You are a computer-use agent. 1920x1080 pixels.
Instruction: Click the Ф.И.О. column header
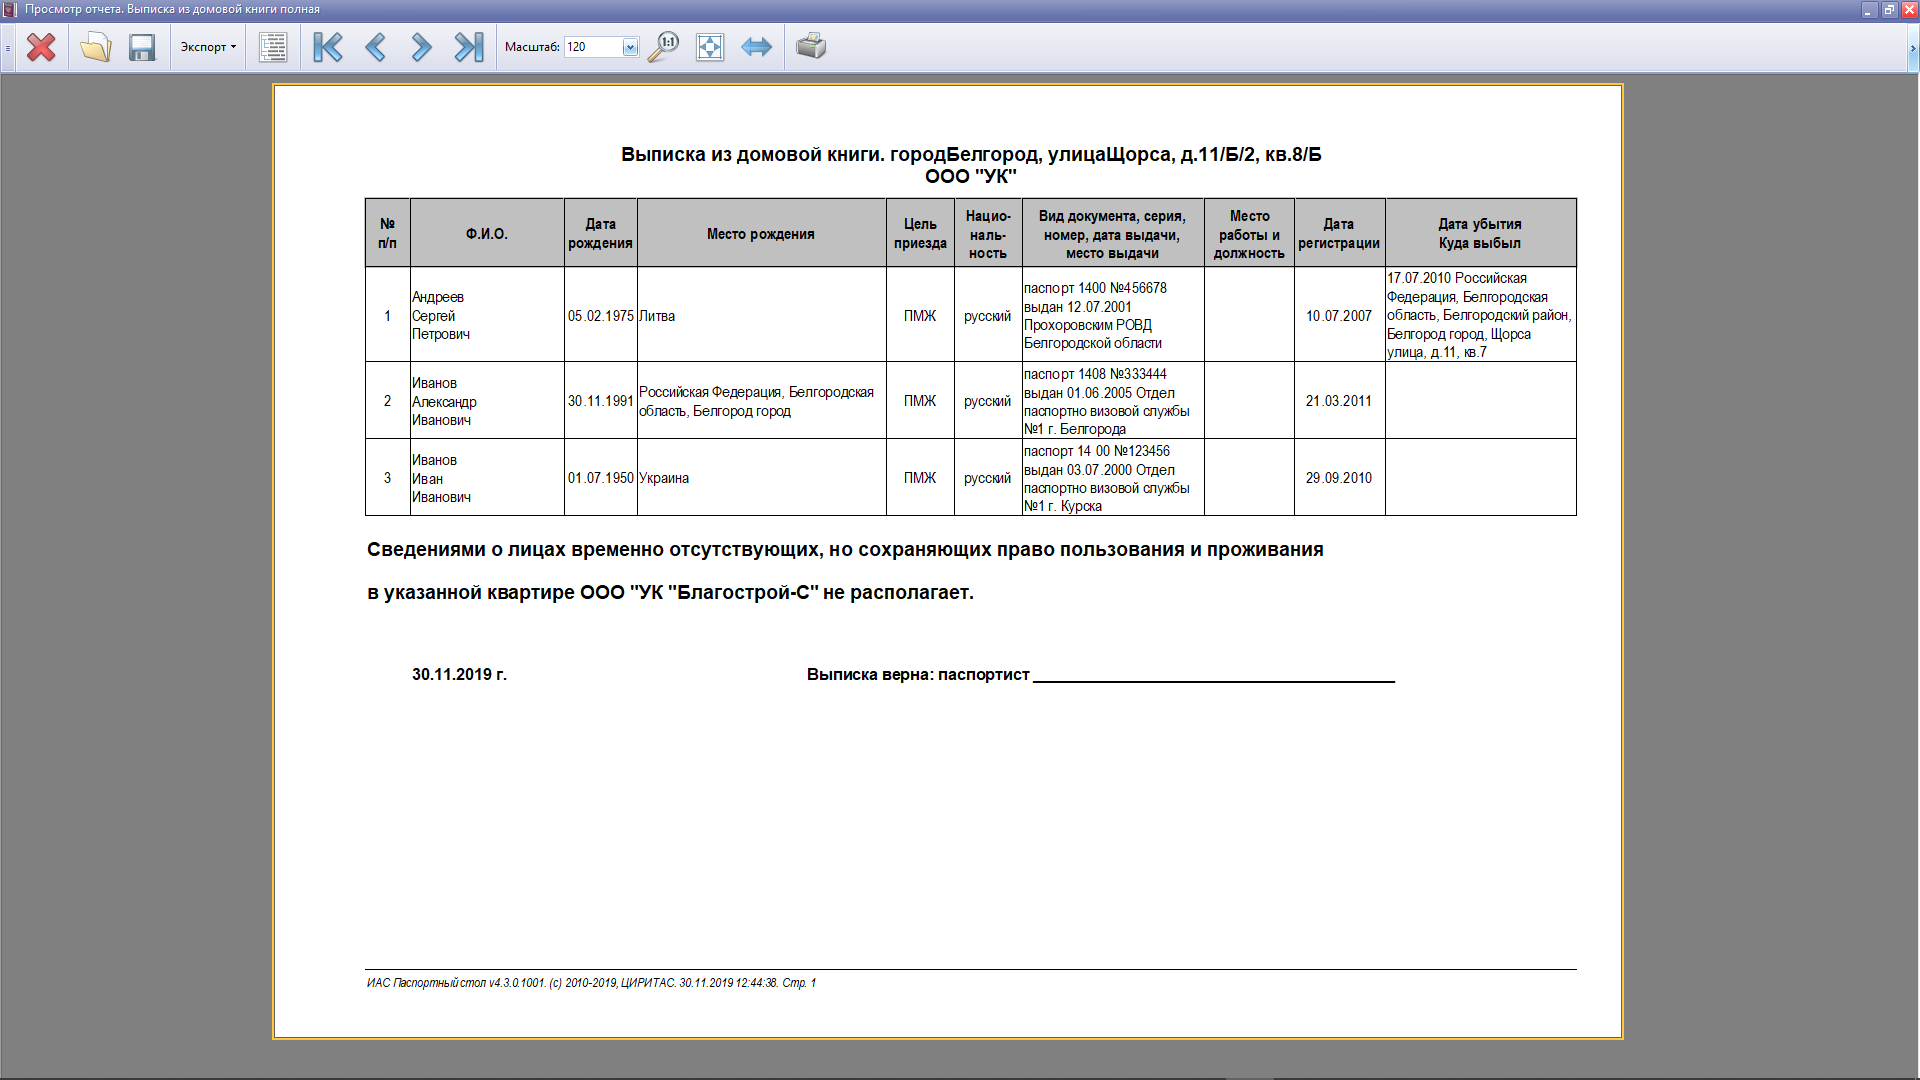click(x=487, y=233)
